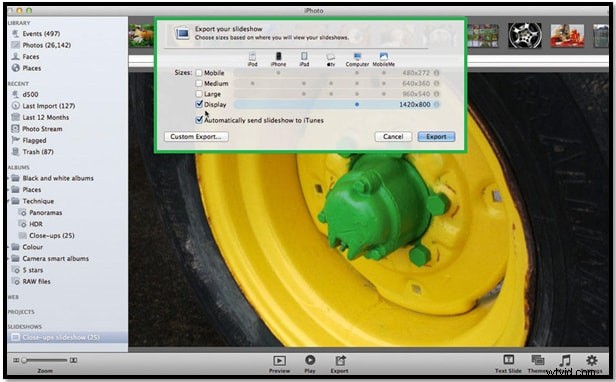Open the d500 recent event

(x=25, y=94)
